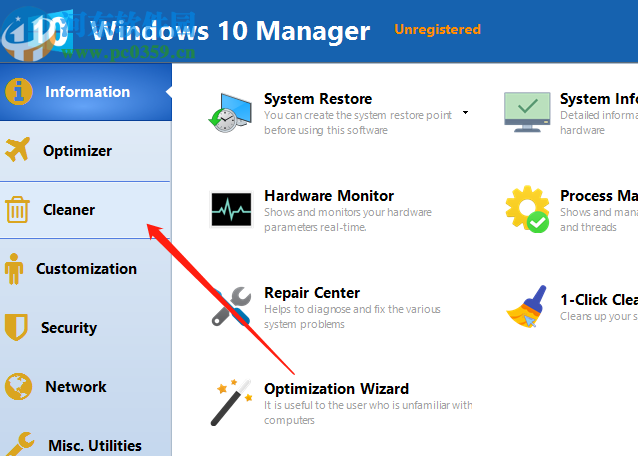Click the System Information monitor icon
Screen dimensions: 638x456
(x=527, y=112)
